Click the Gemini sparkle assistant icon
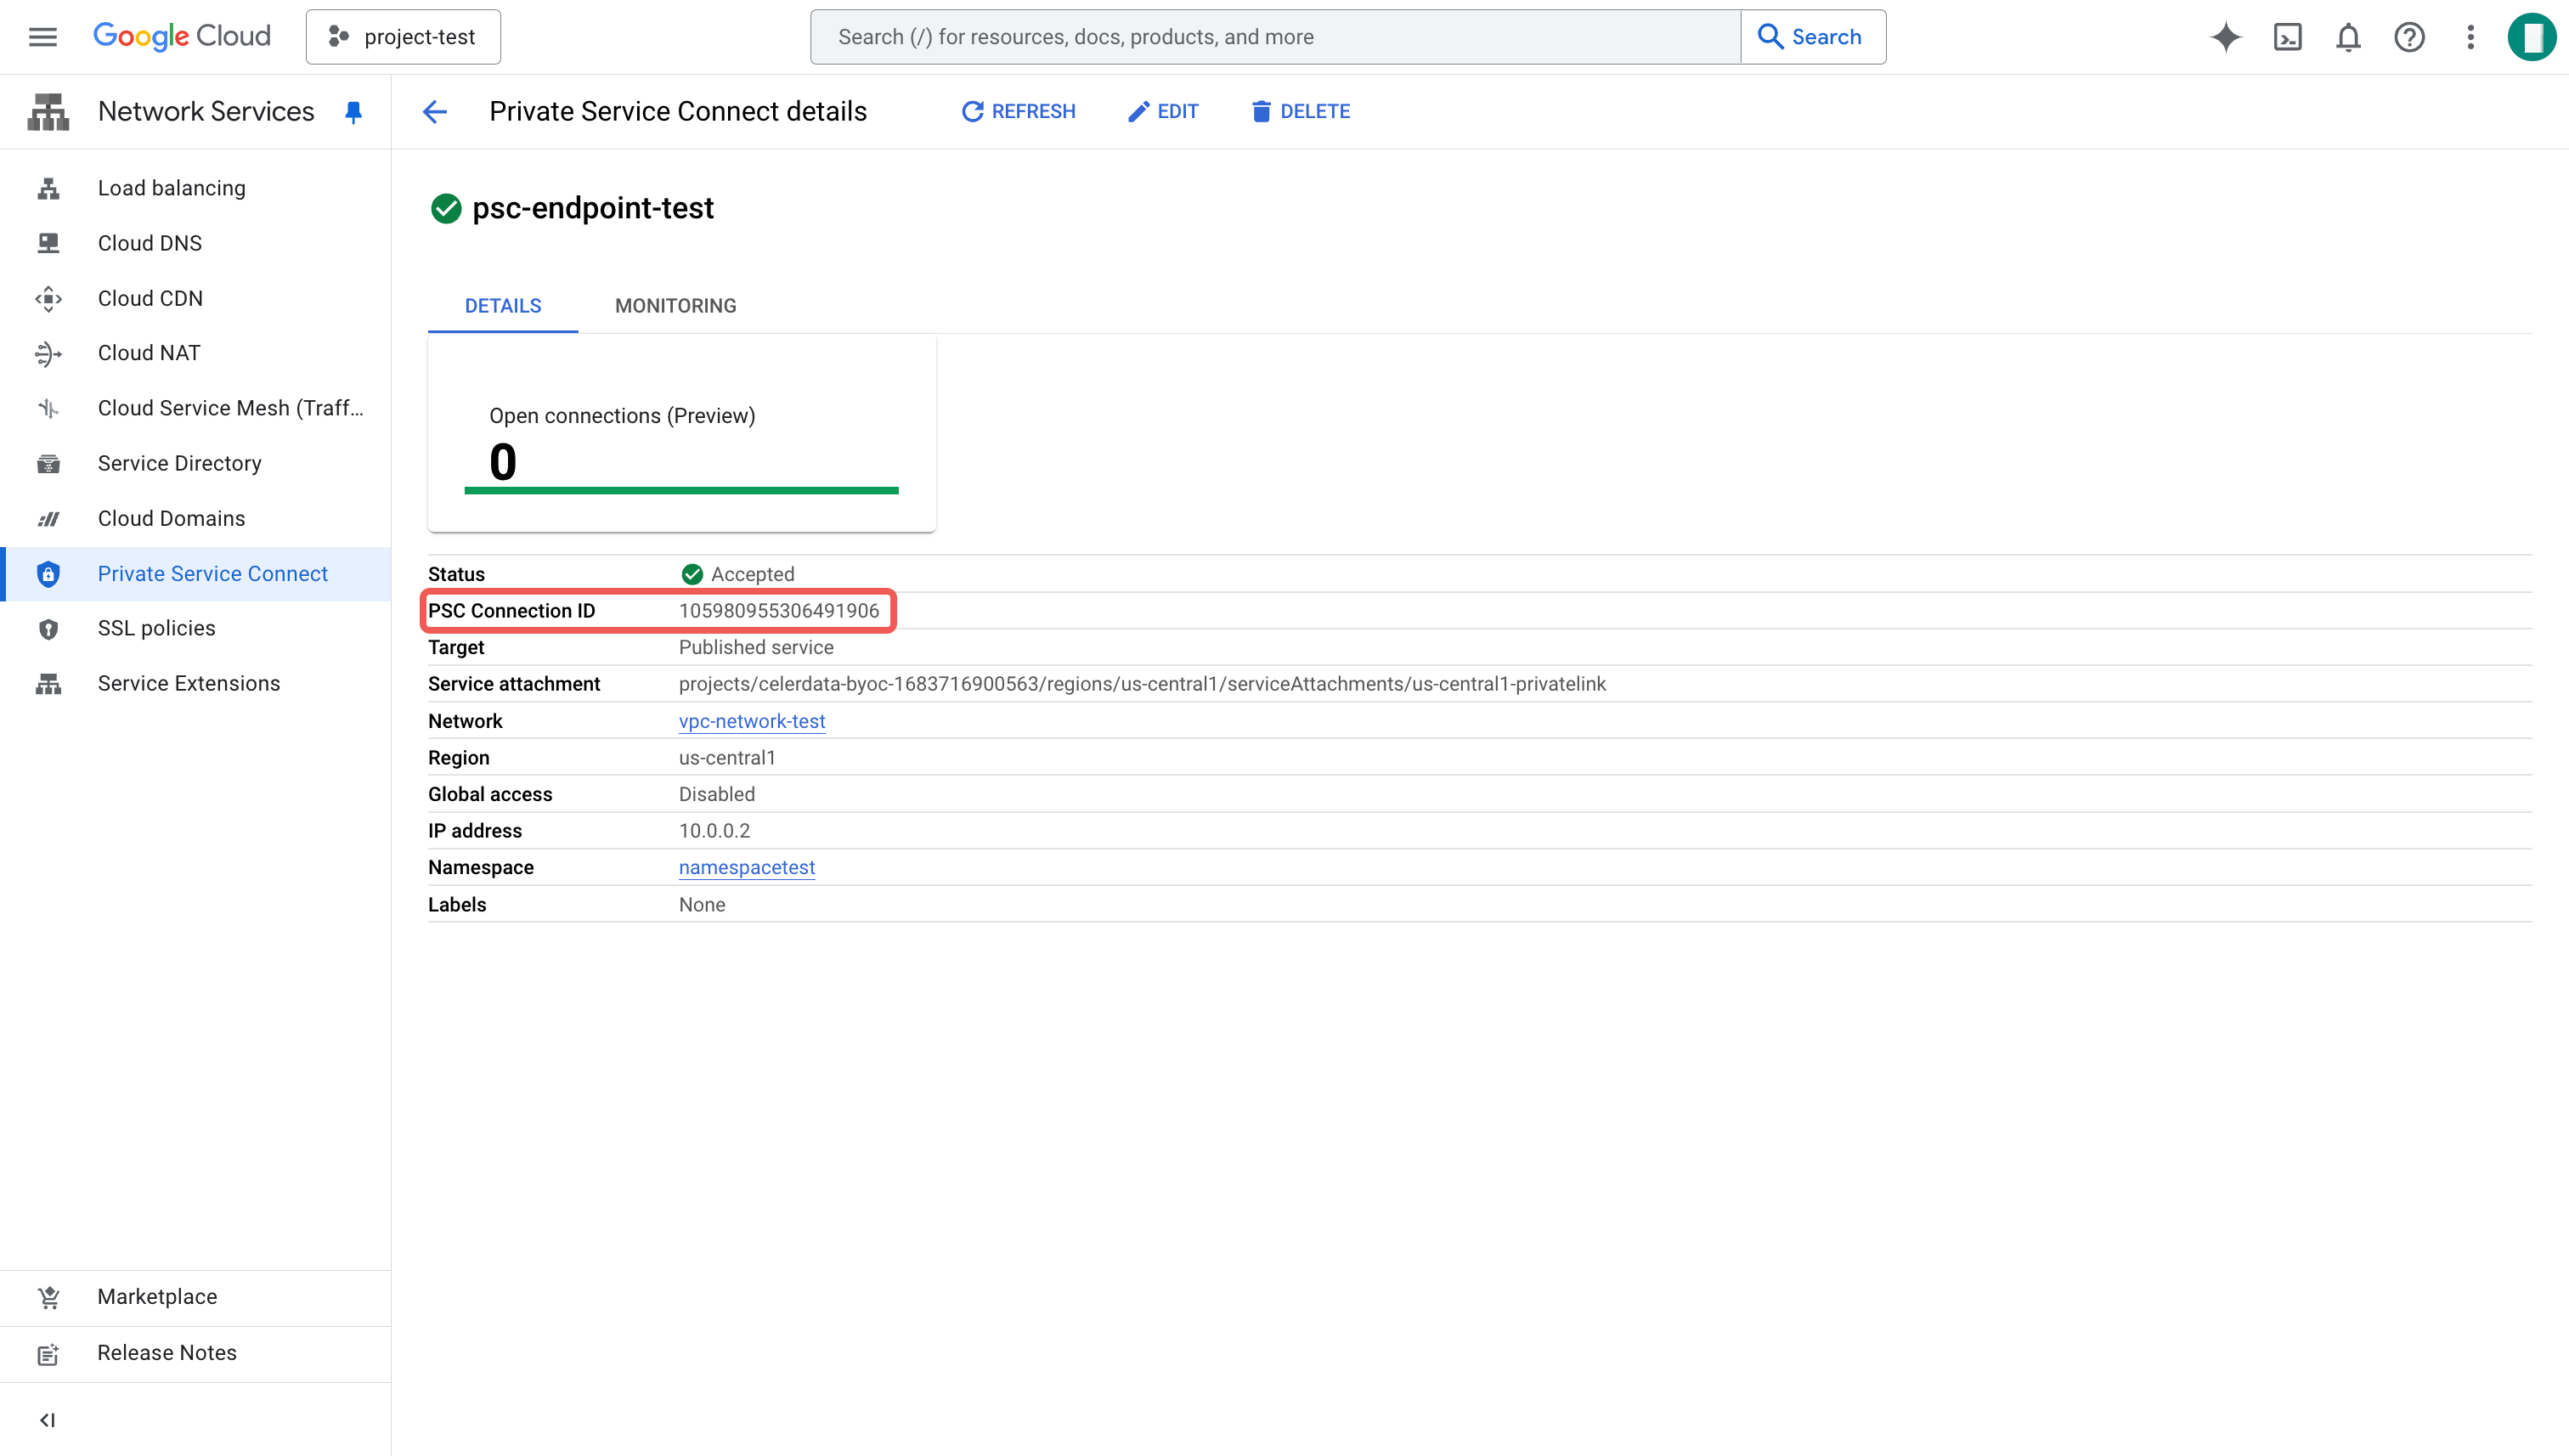Screen dimensions: 2569x1456 2226,37
